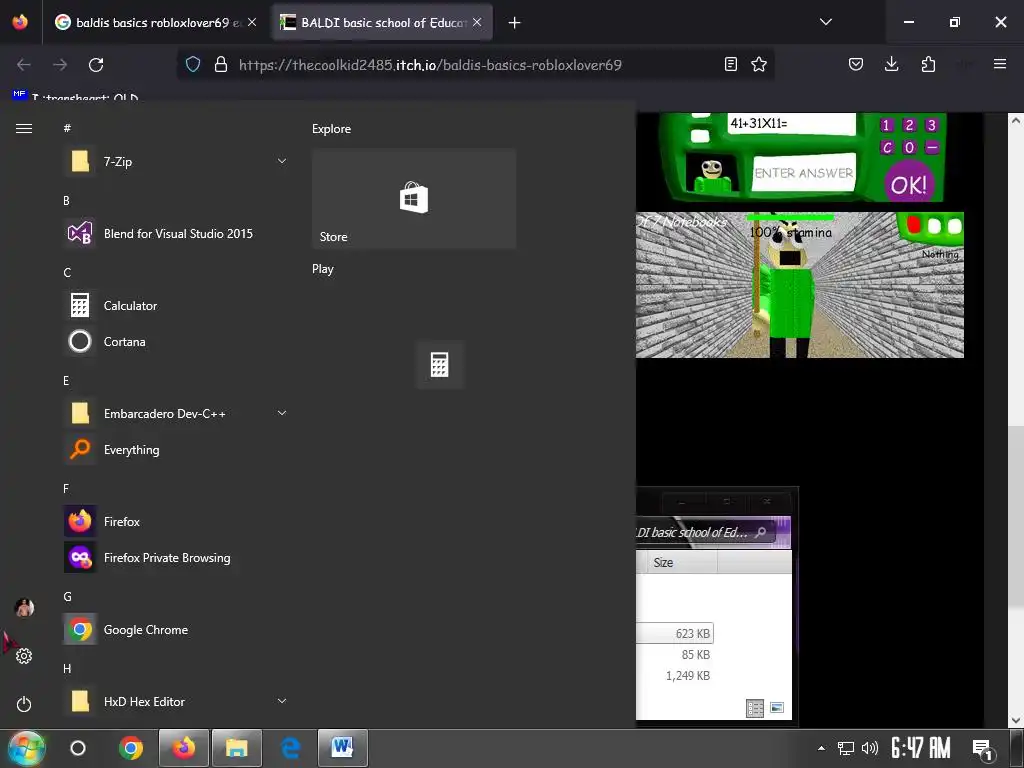Open Cortana circle on taskbar
This screenshot has height=768, width=1024.
coord(78,748)
